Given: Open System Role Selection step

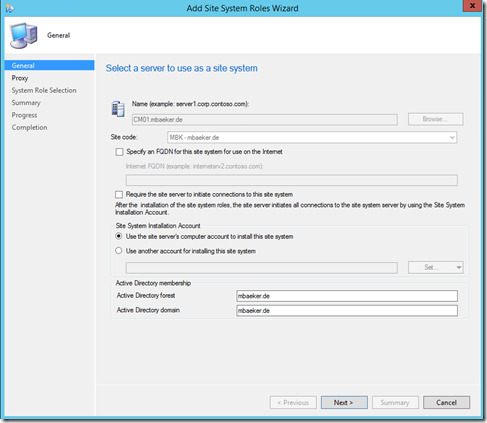Looking at the screenshot, I should (44, 90).
